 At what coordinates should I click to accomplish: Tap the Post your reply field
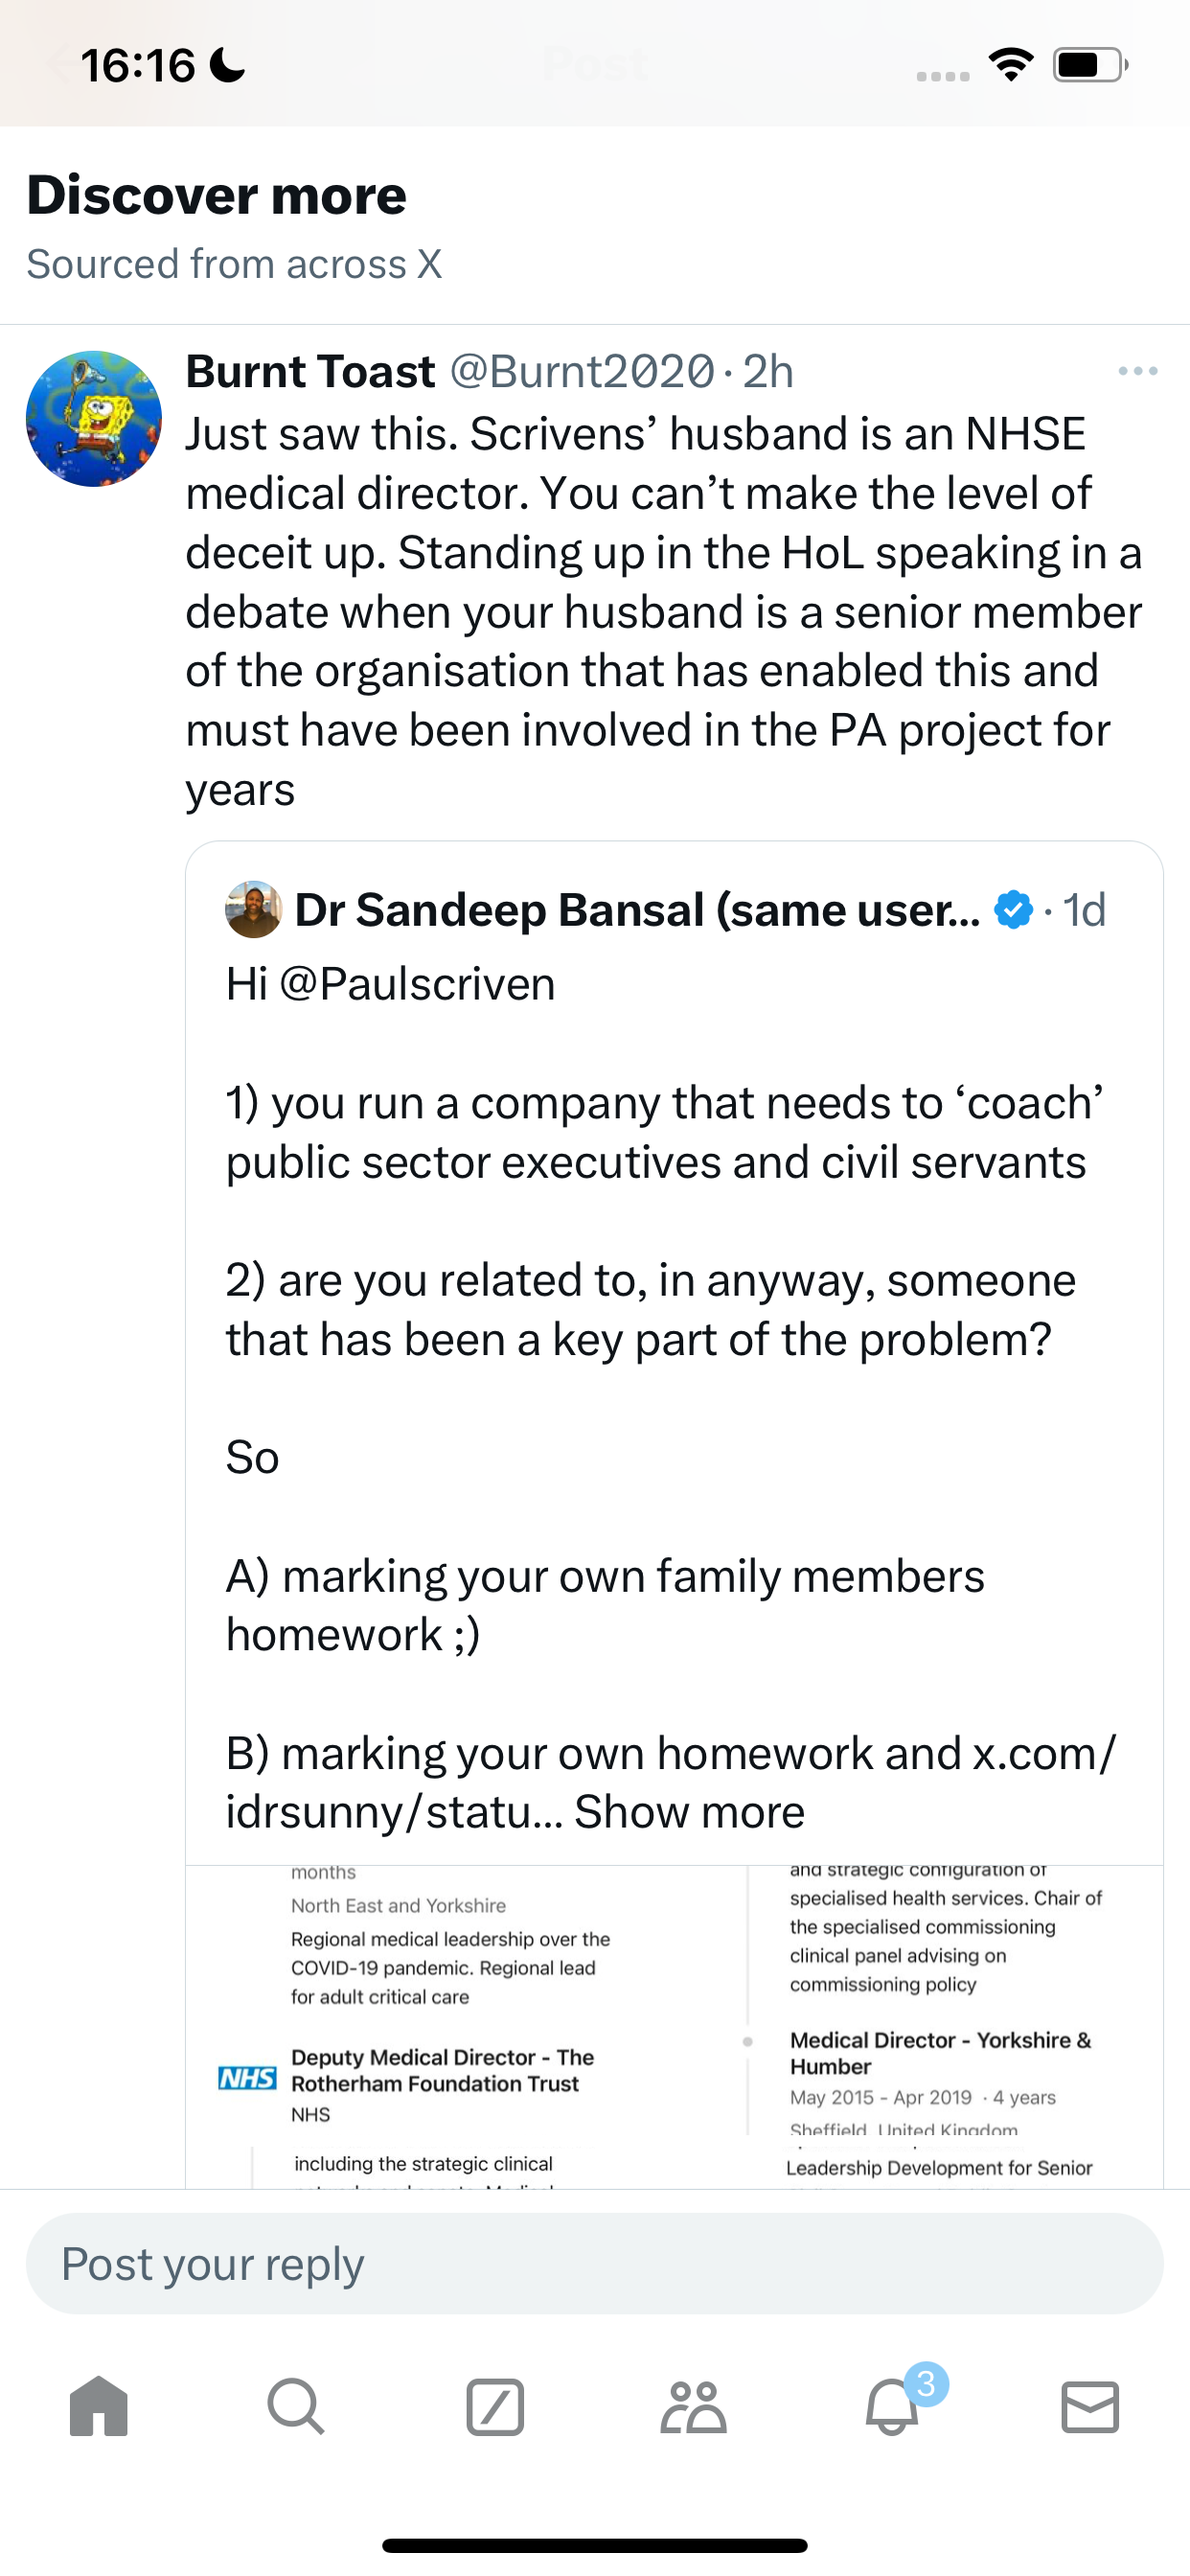coord(594,2264)
